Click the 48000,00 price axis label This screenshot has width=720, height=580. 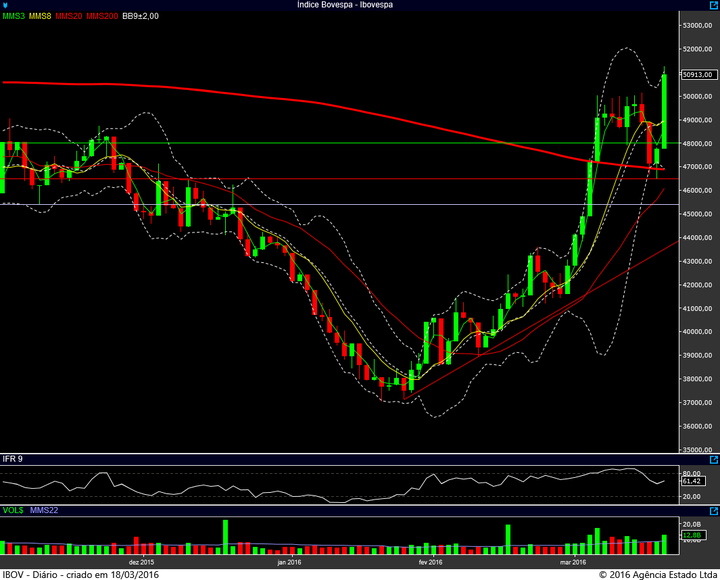click(x=698, y=144)
